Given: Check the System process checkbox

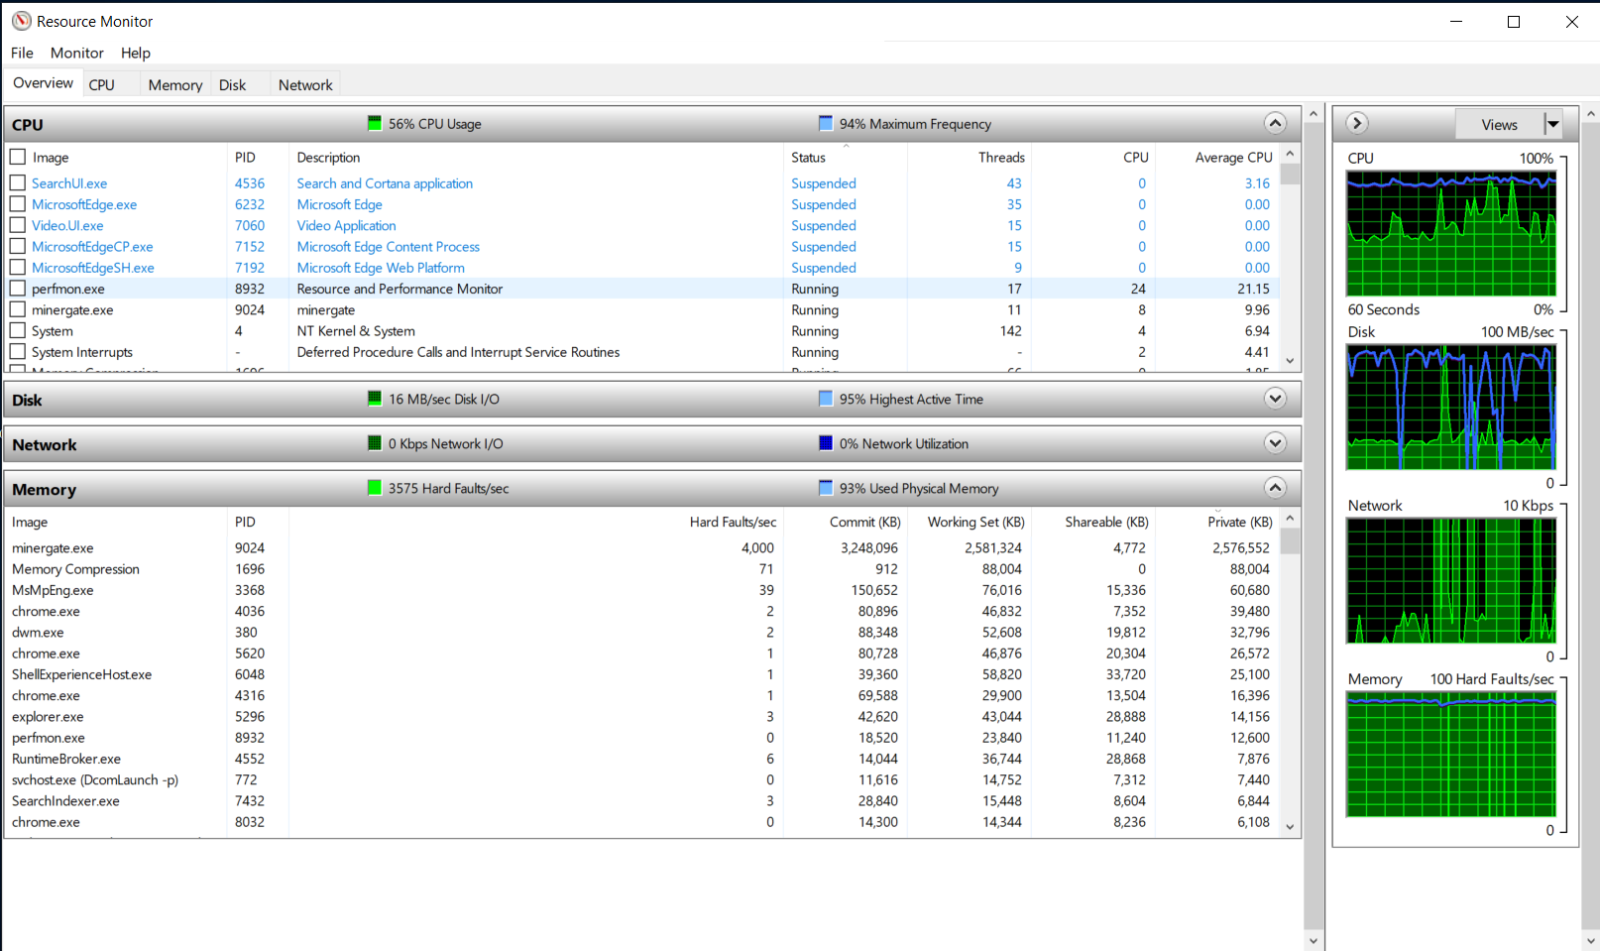Looking at the screenshot, I should [x=17, y=331].
